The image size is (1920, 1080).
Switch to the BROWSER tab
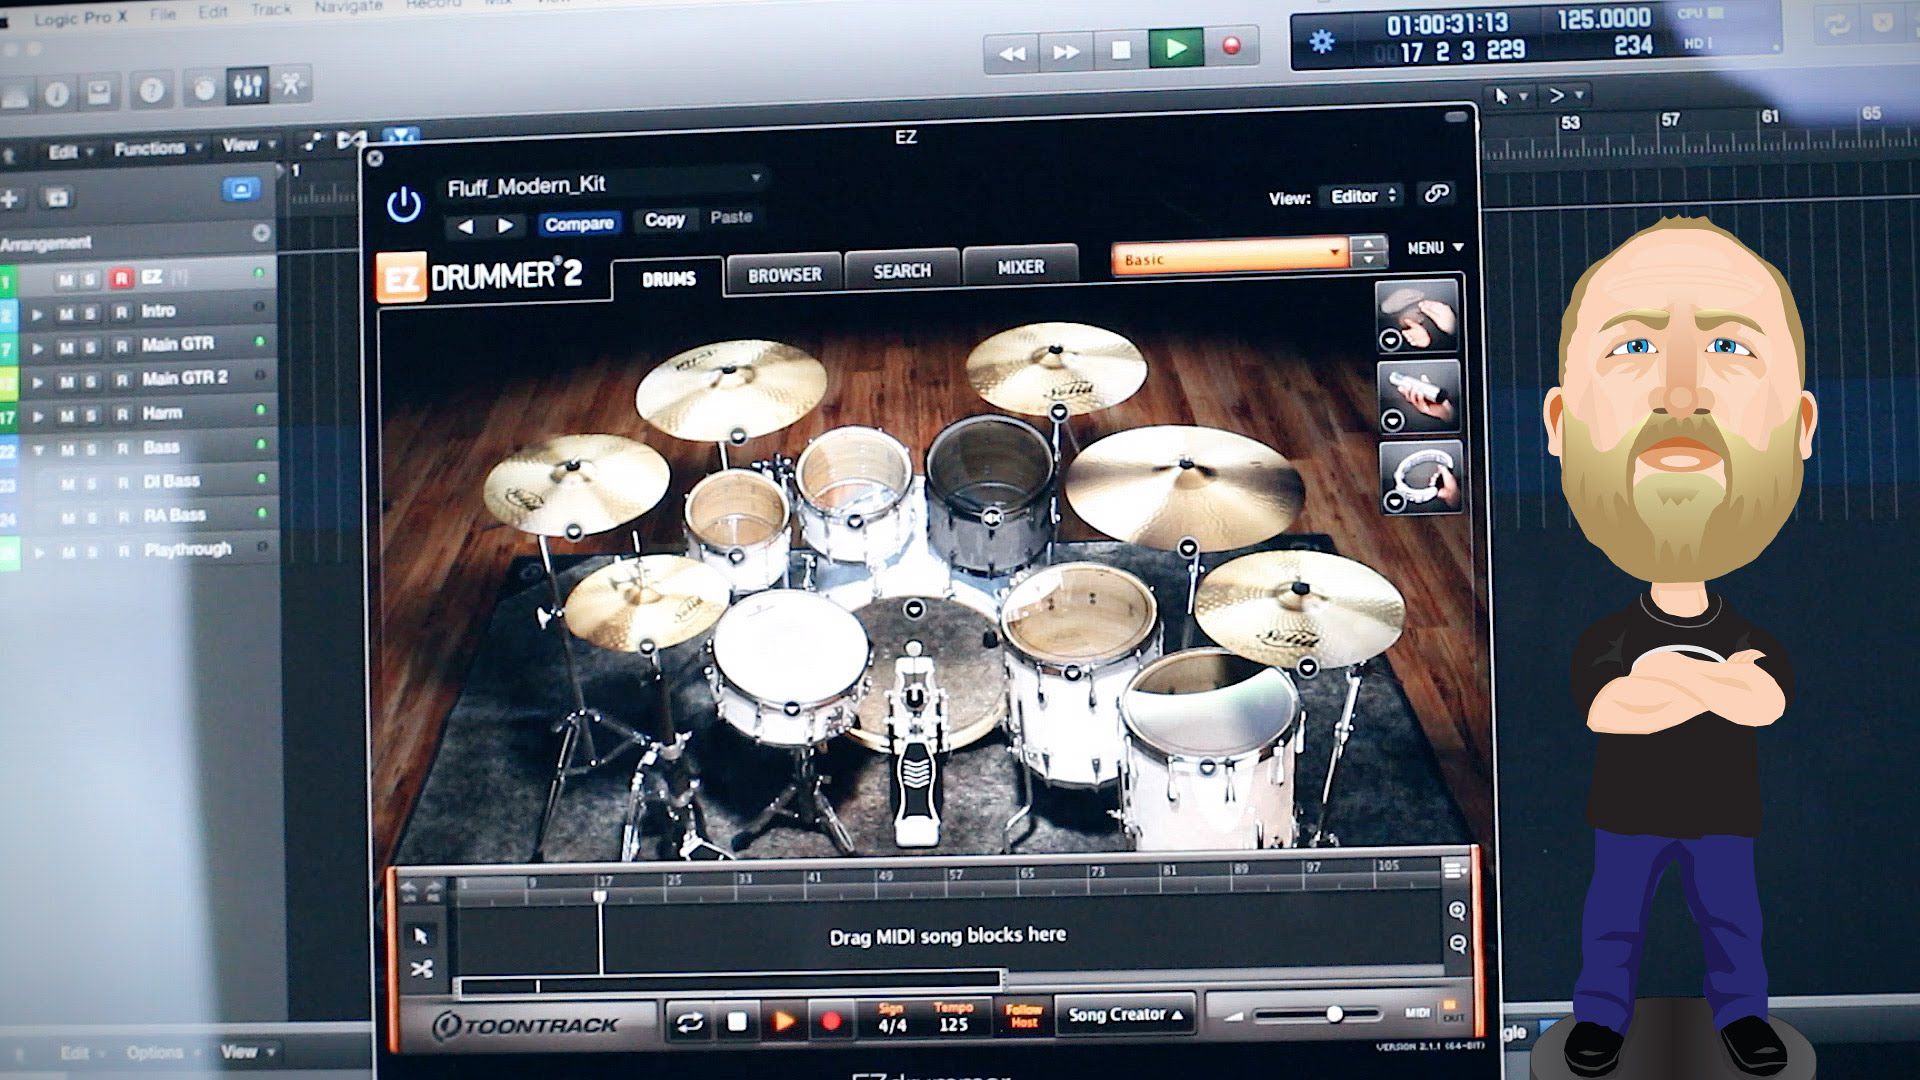pyautogui.click(x=785, y=274)
